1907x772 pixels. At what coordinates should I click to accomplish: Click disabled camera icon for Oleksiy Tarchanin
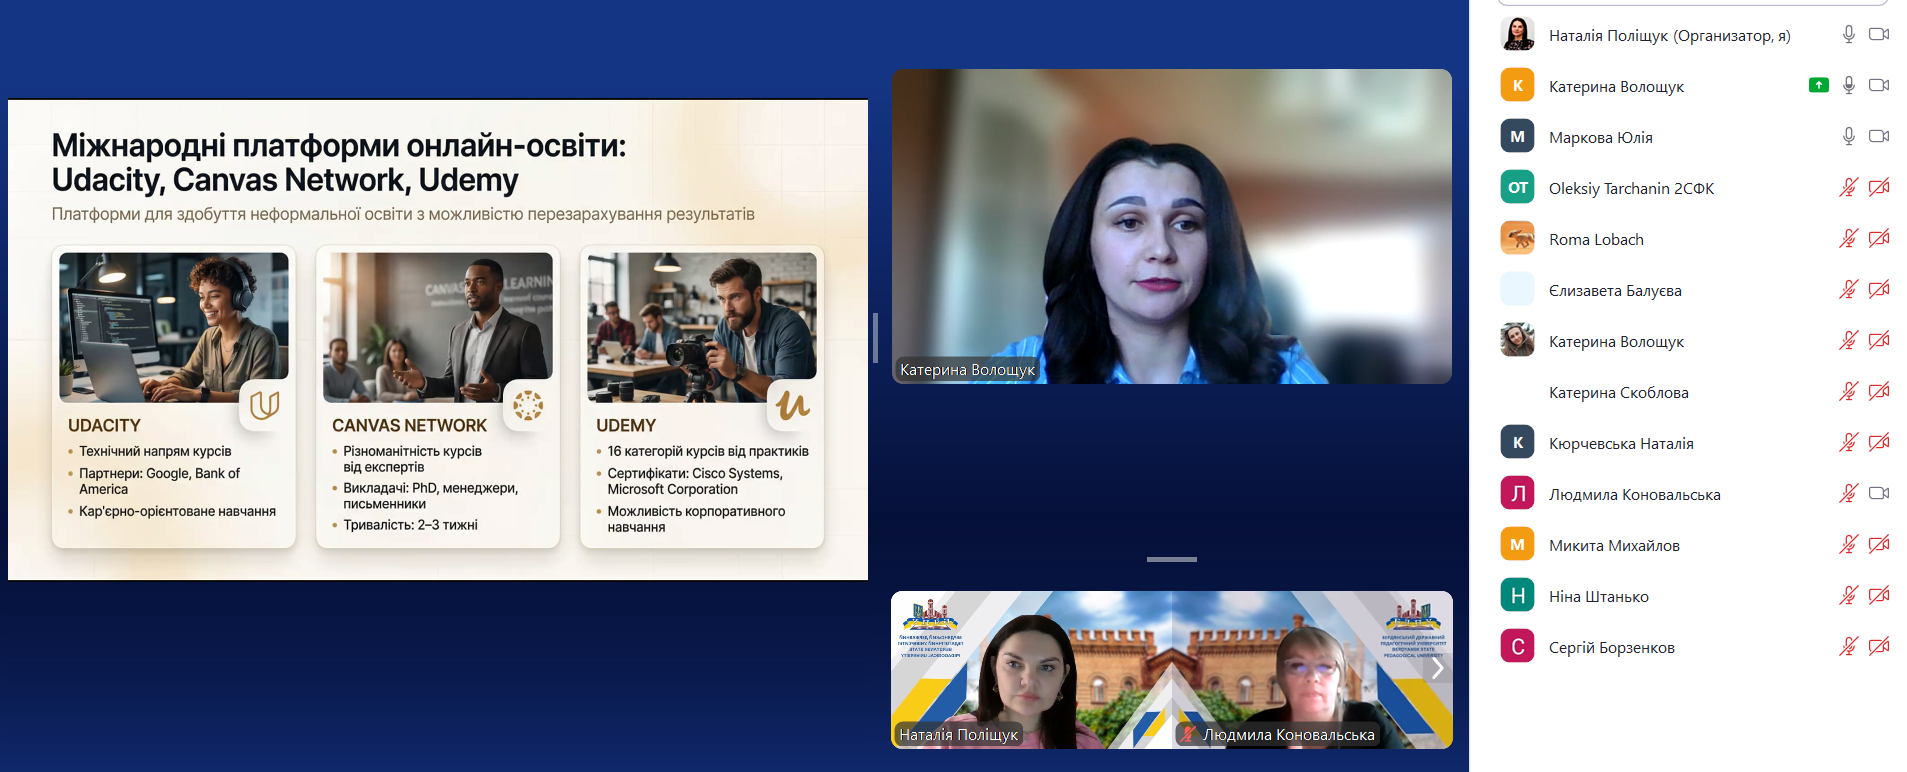(1878, 188)
